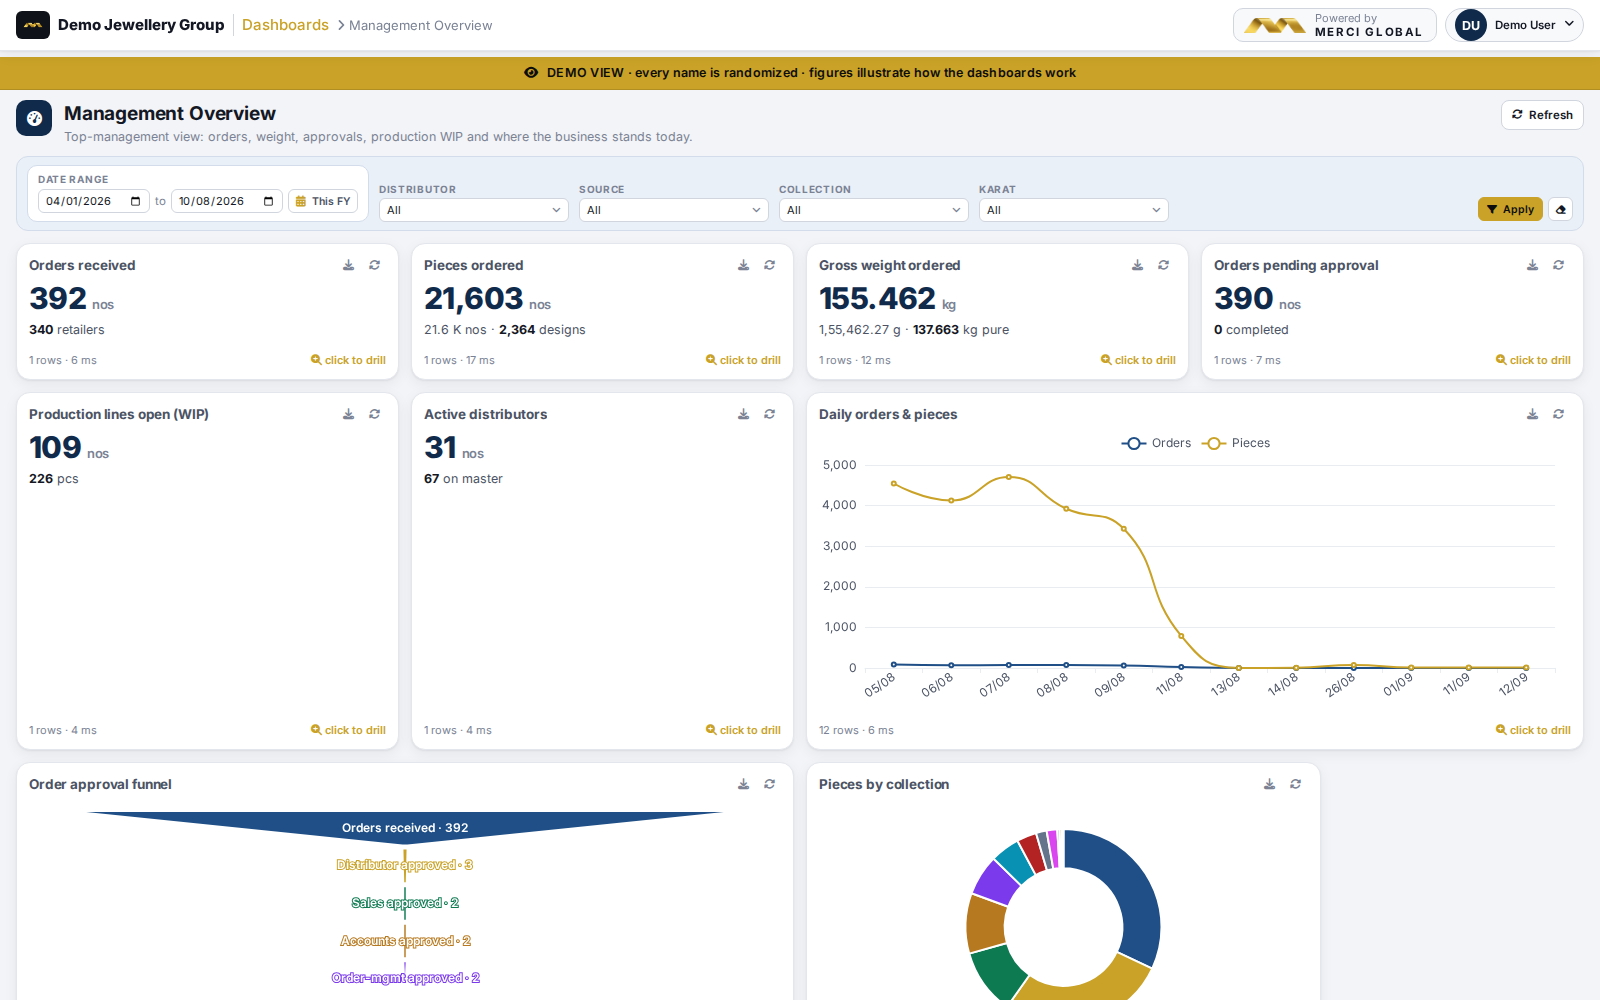The image size is (1600, 1000).
Task: Open the Karat filter dropdown
Action: (x=1074, y=210)
